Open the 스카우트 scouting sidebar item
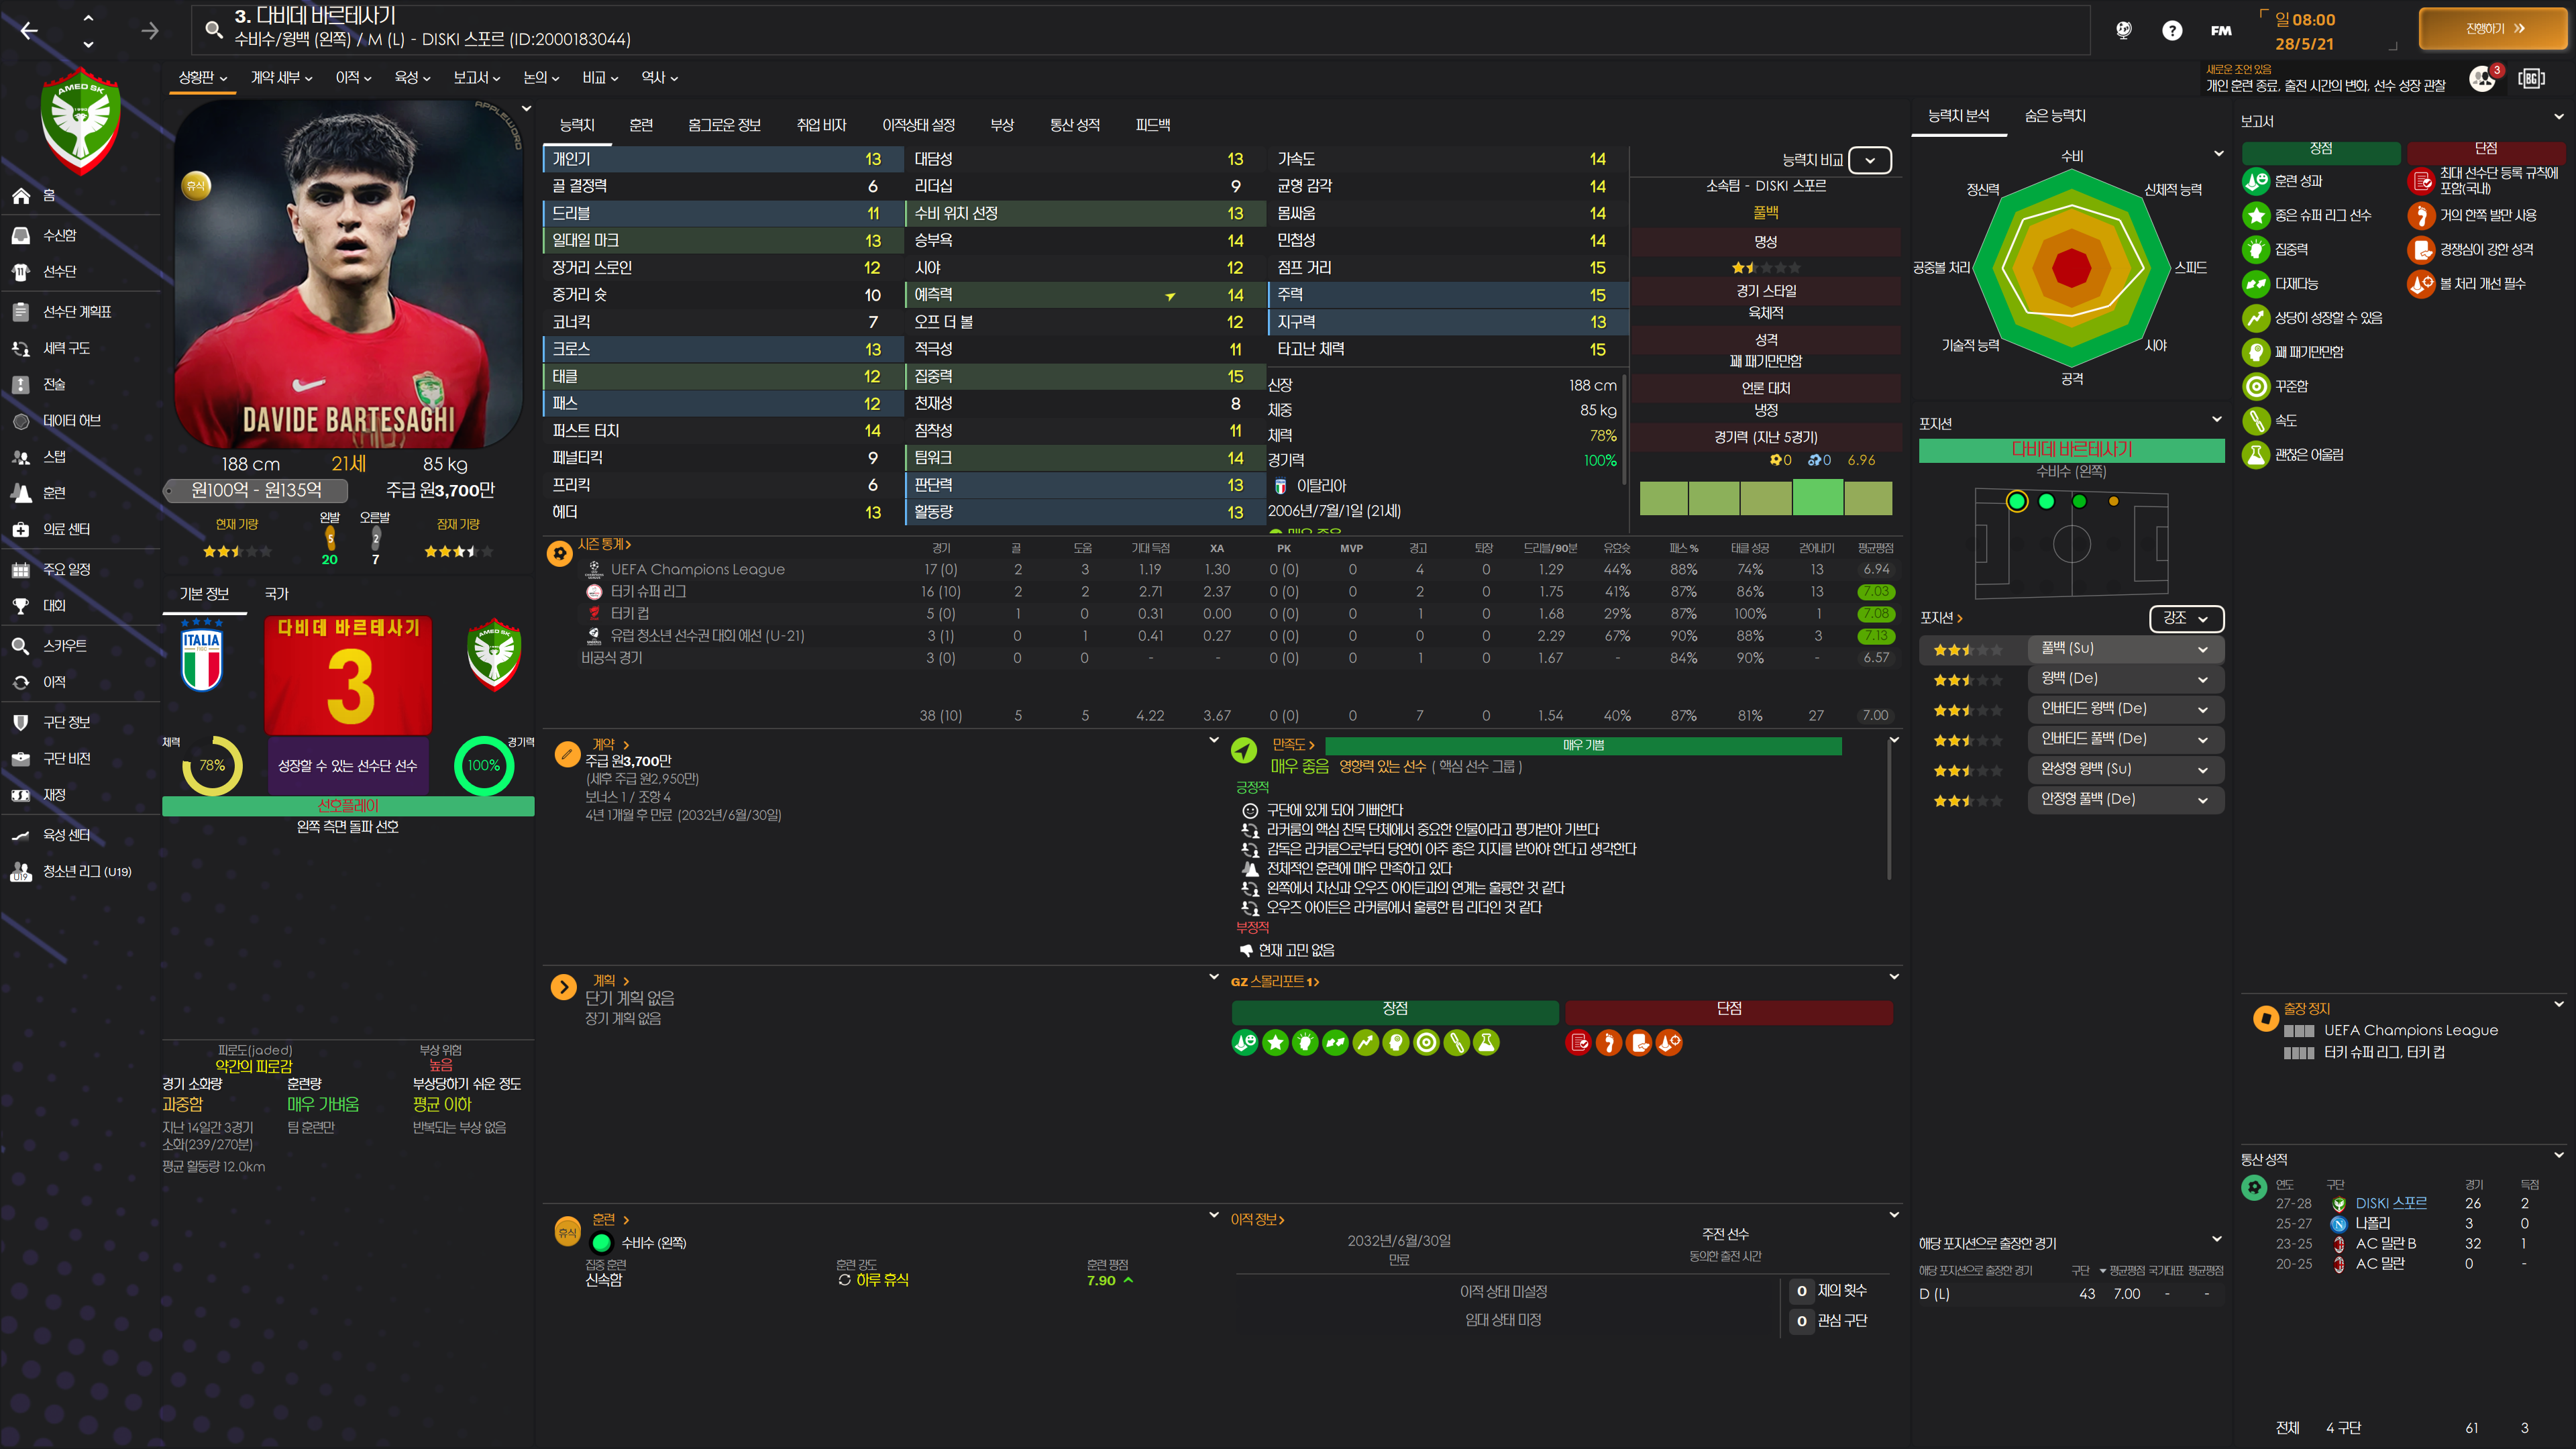Viewport: 2576px width, 1449px height. (x=64, y=646)
